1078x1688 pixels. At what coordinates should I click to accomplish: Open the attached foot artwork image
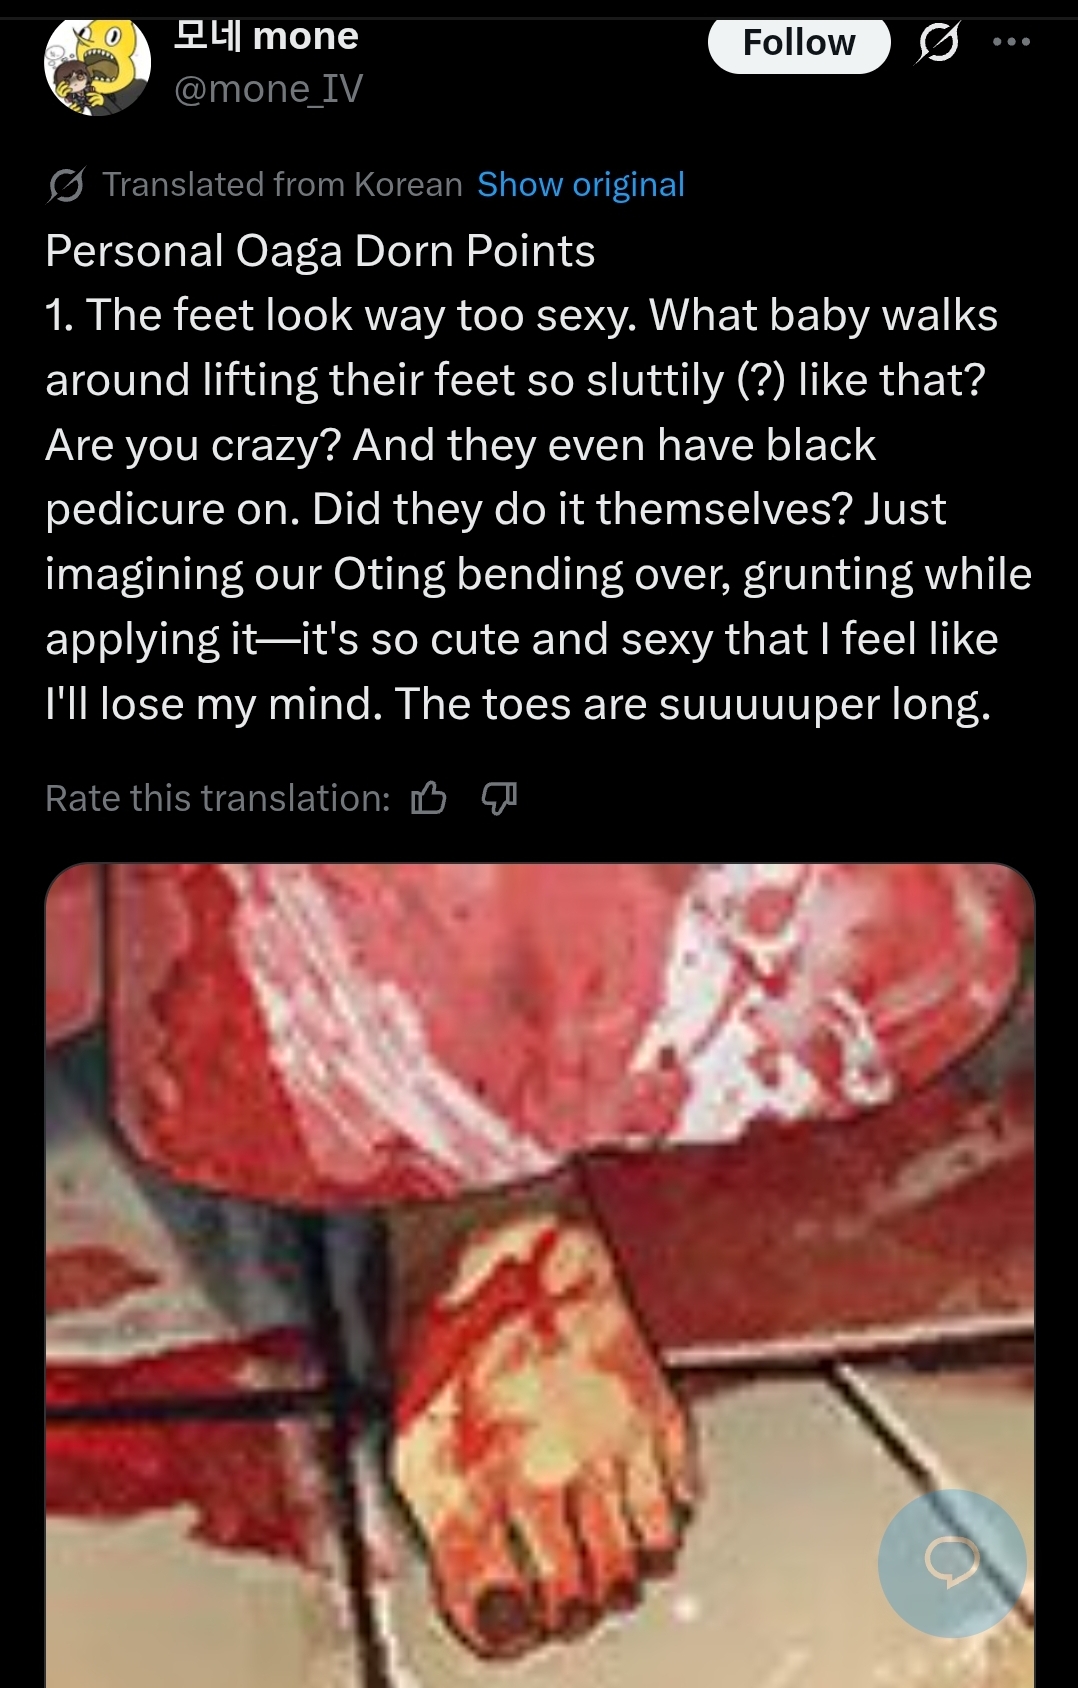540,1275
